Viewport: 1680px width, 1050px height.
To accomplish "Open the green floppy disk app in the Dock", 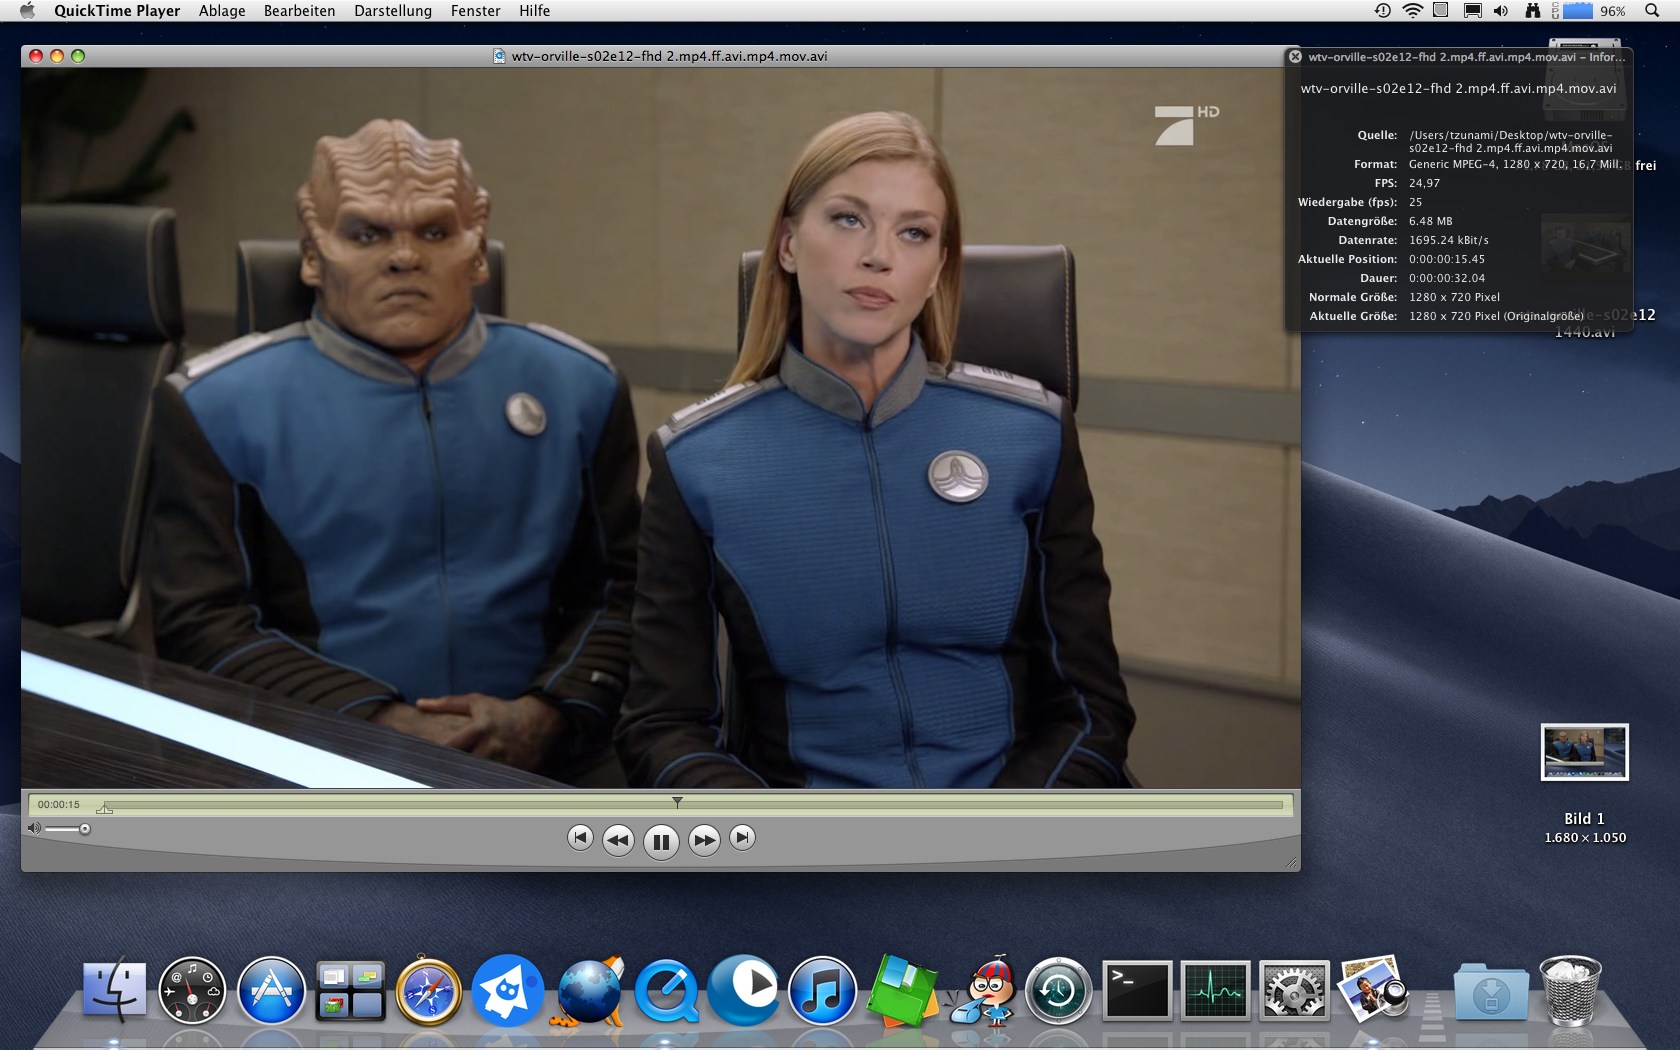I will tap(902, 990).
